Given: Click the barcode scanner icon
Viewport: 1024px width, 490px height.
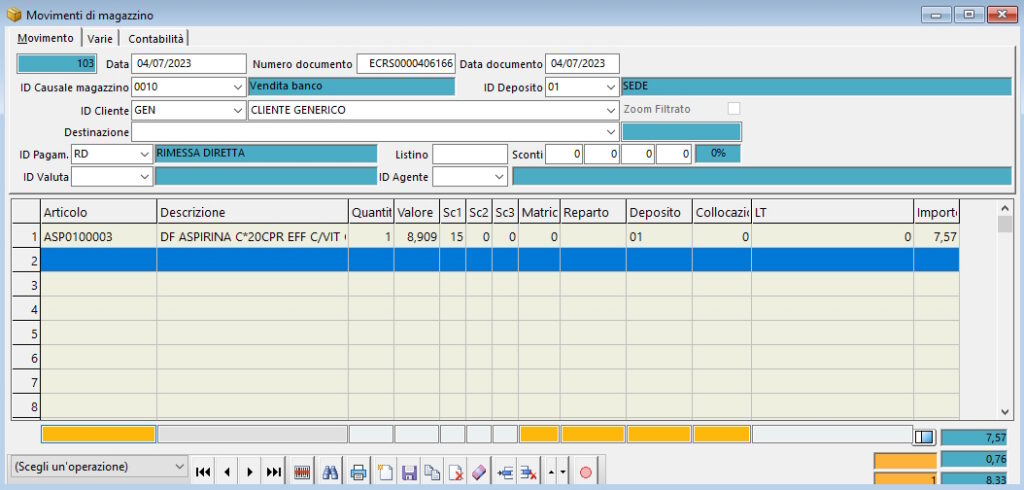Looking at the screenshot, I should [302, 471].
